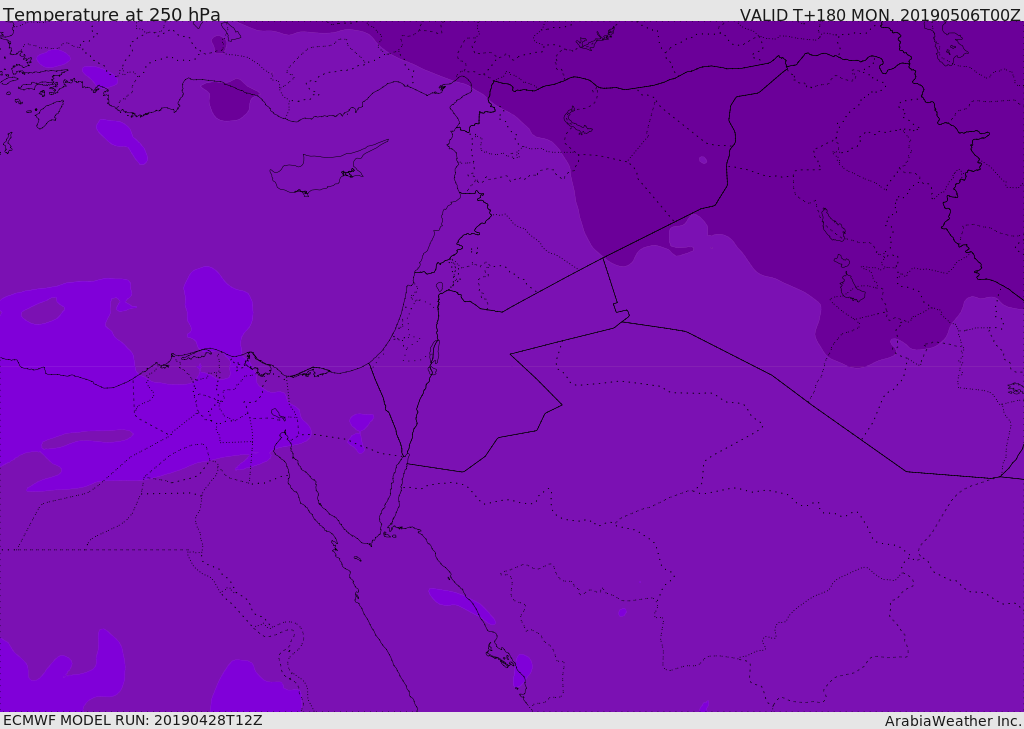
Task: Click the Sea of Galilee outline
Action: pos(439,288)
